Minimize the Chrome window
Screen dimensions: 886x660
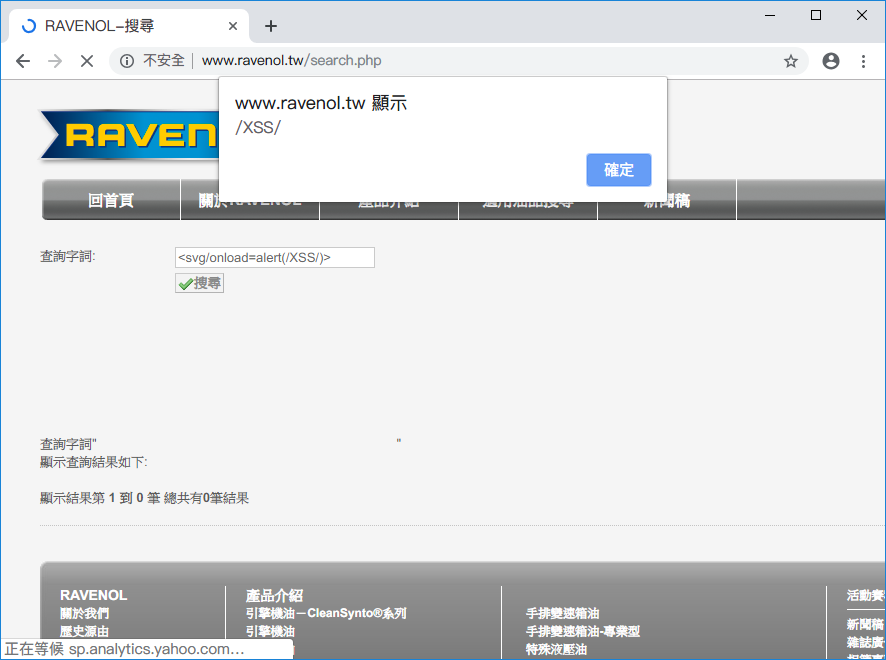(770, 15)
